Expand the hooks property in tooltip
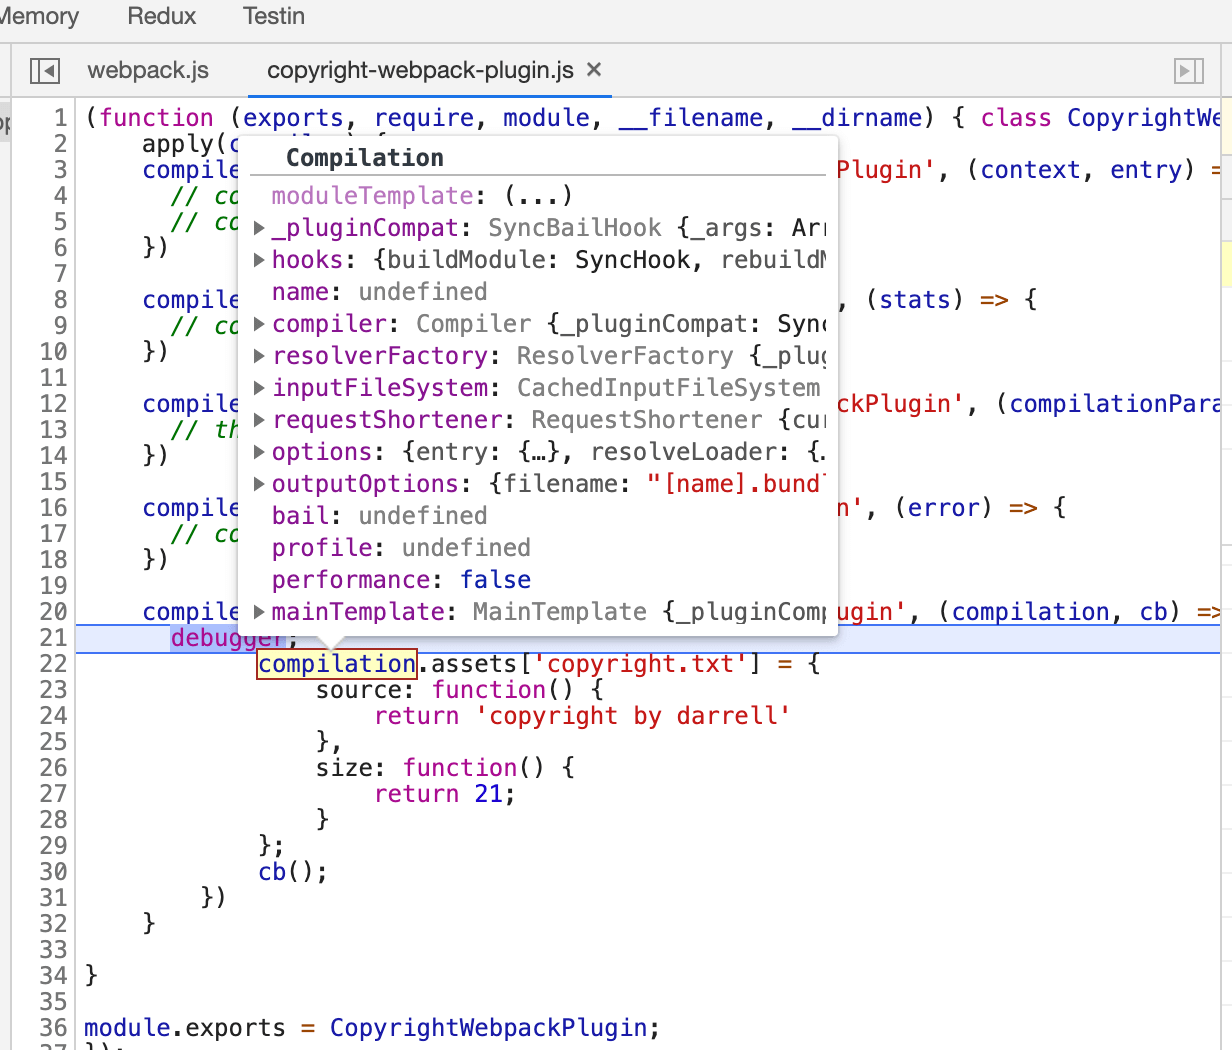 click(x=259, y=260)
